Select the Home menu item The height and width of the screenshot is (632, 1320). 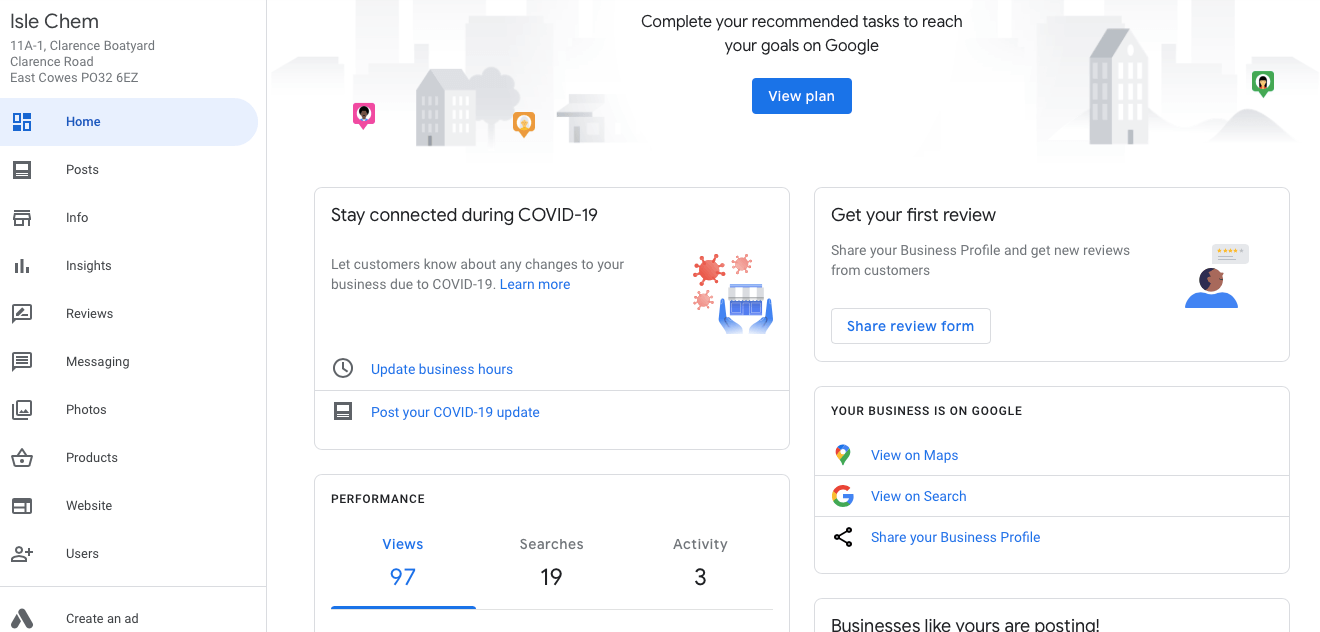coord(83,121)
